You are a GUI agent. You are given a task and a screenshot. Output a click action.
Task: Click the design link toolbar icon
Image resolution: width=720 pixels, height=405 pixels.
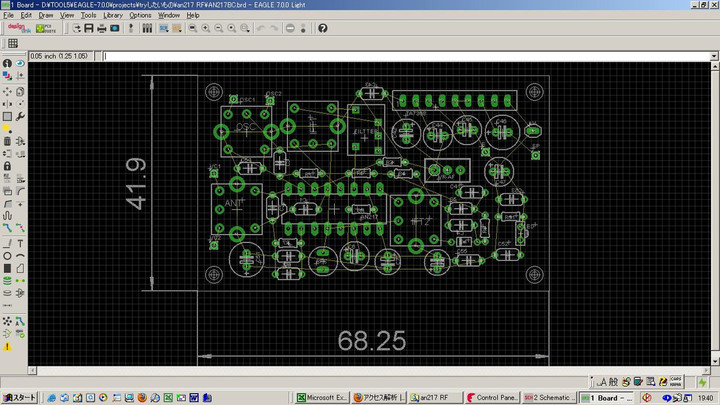[x=19, y=28]
